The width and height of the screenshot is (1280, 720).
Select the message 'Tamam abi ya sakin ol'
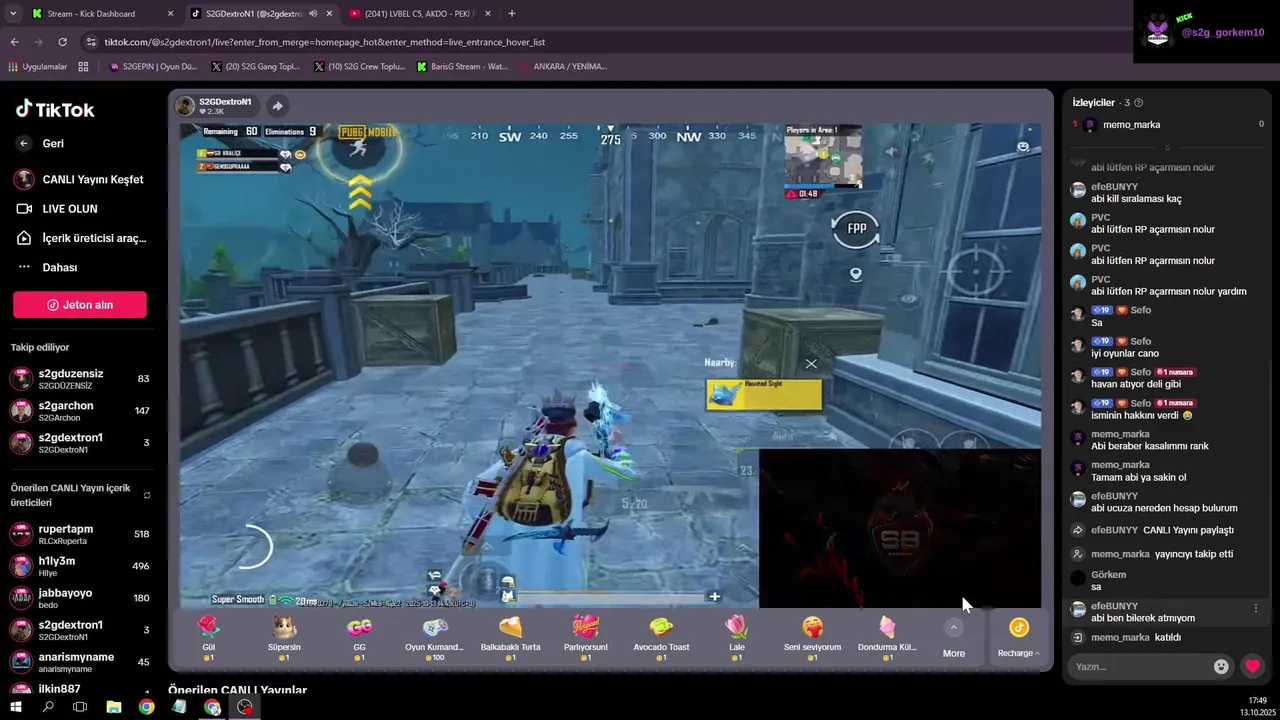[x=1138, y=478]
